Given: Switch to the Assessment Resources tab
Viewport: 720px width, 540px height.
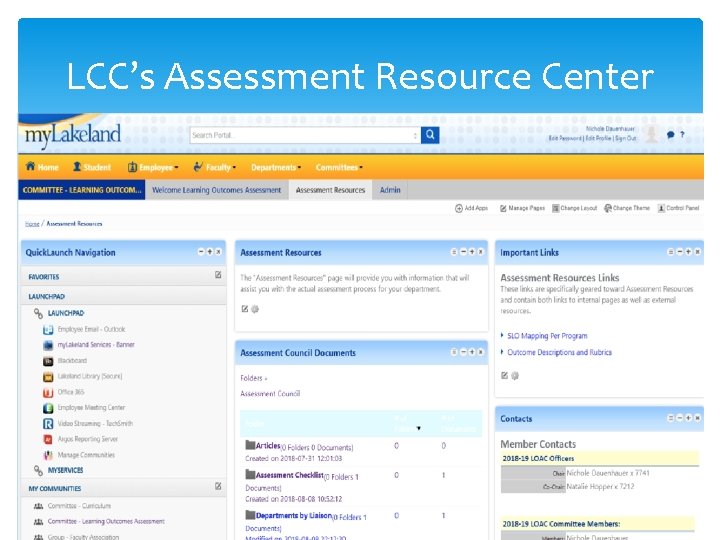Looking at the screenshot, I should [330, 190].
